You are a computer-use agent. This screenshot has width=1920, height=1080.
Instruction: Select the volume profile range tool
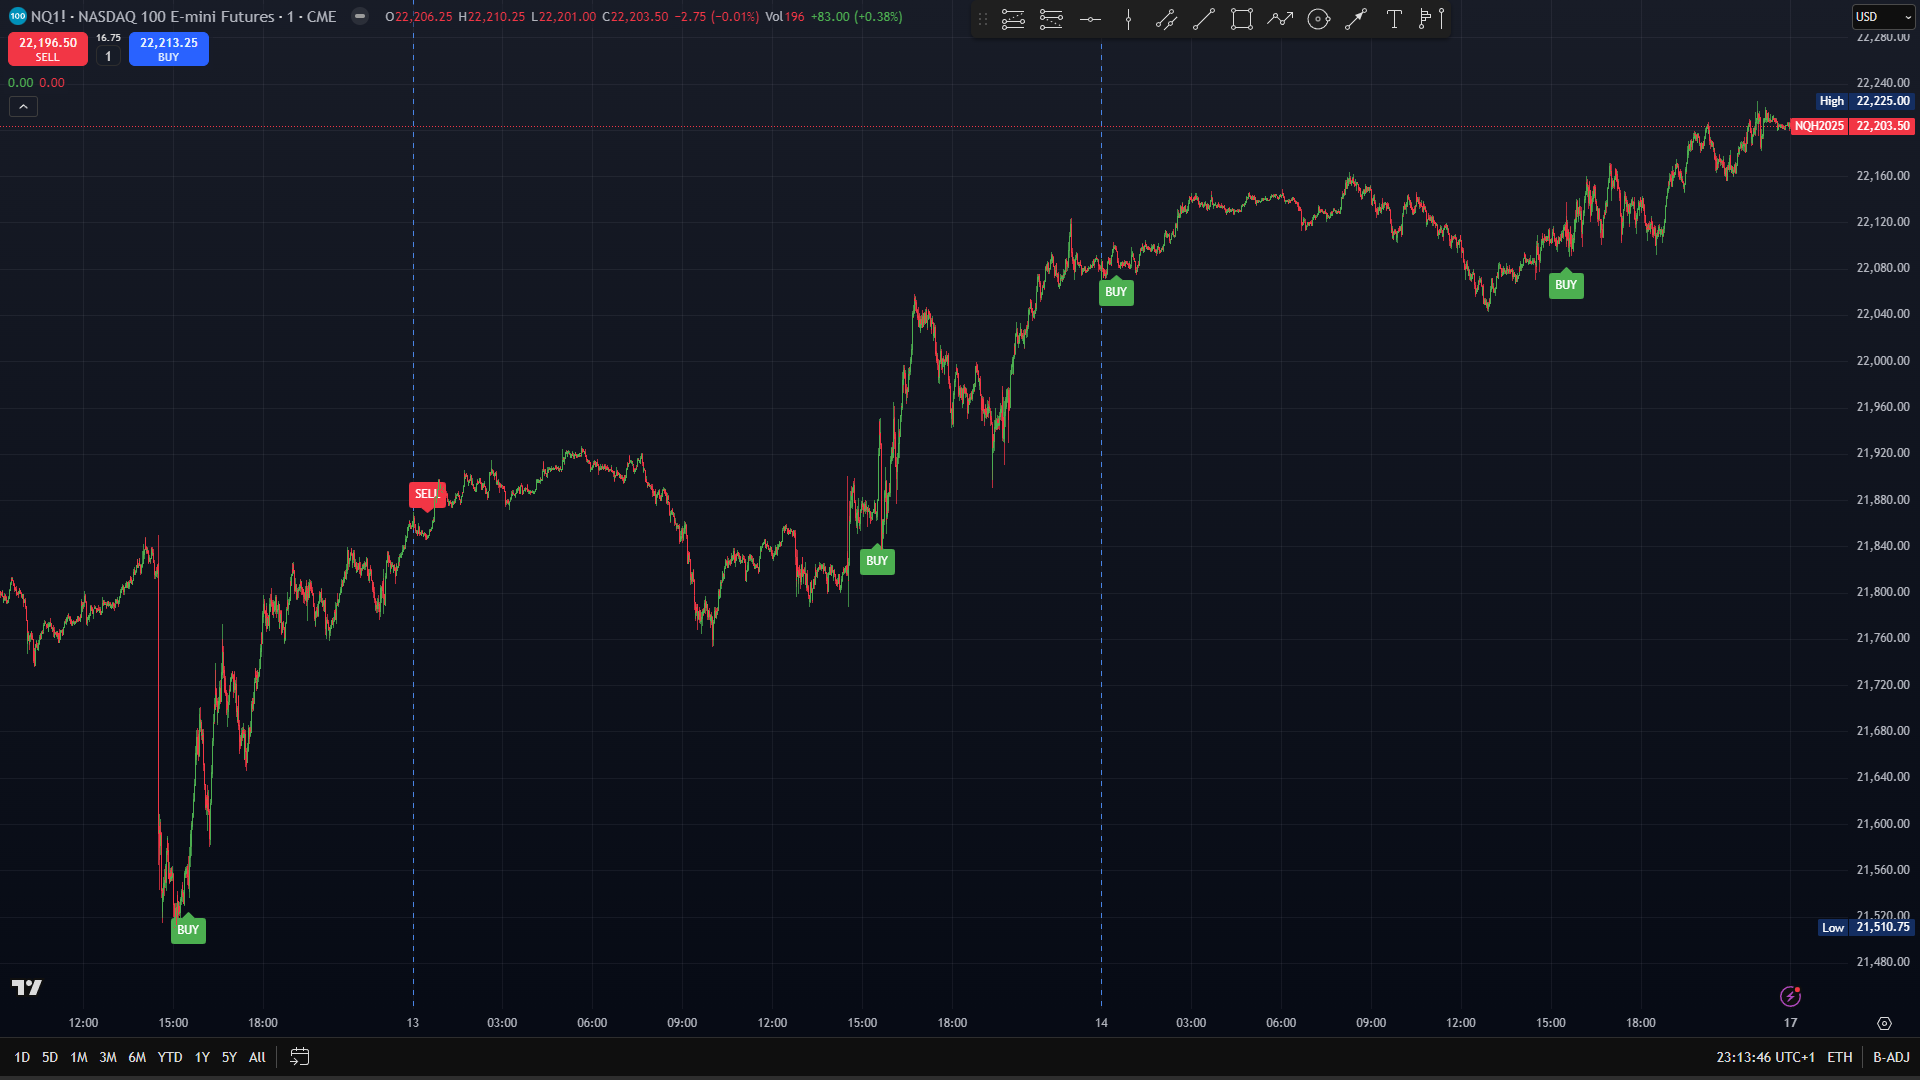pyautogui.click(x=1425, y=19)
